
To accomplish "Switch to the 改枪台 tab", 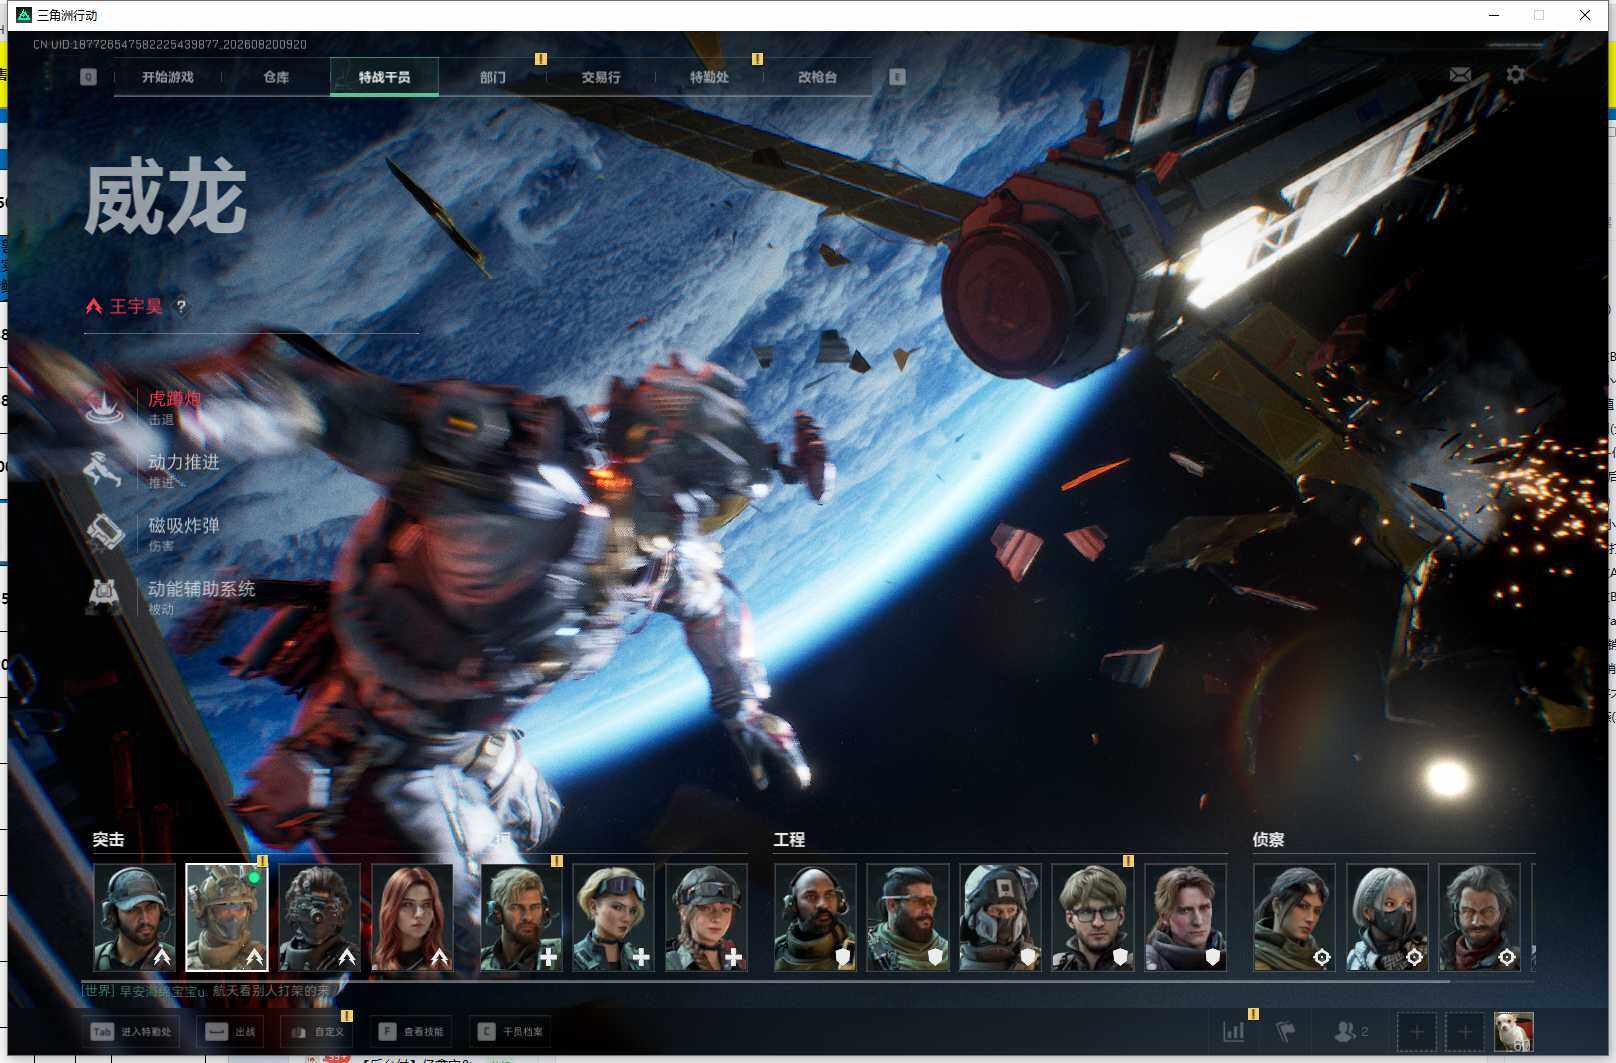I will click(x=817, y=77).
